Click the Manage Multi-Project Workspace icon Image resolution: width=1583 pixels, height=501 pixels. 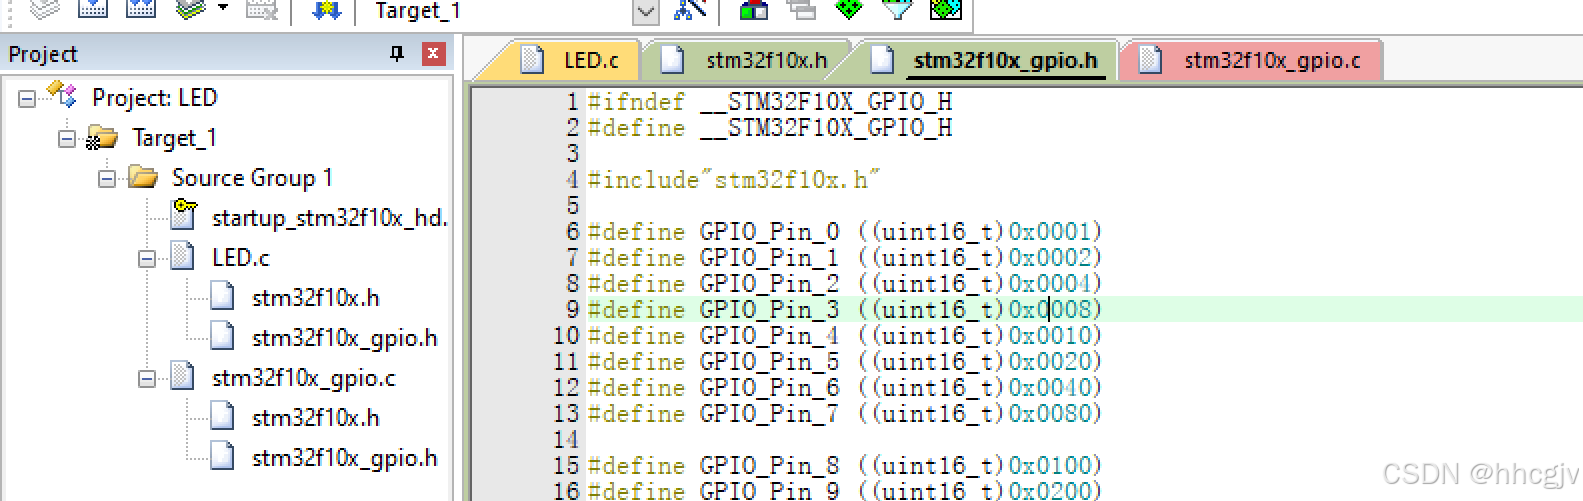pos(801,9)
